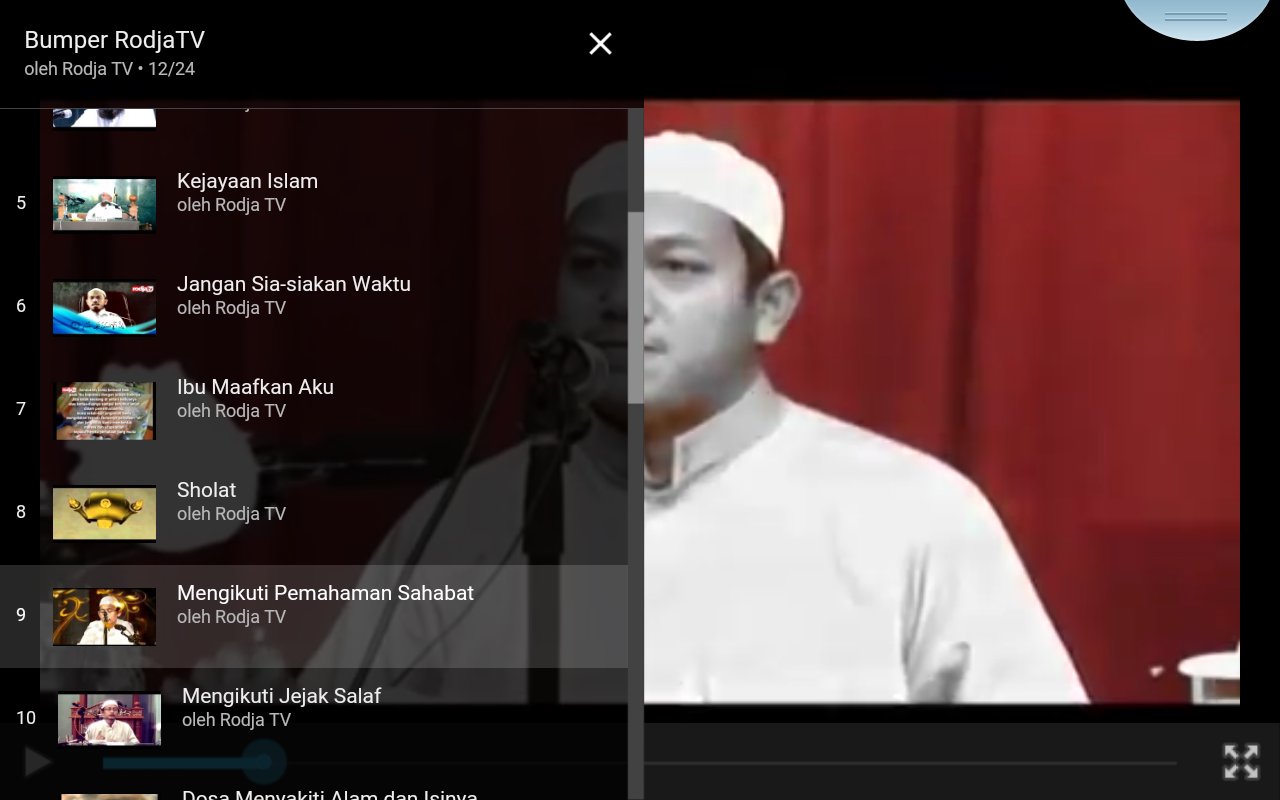The image size is (1280, 800).
Task: Click playlist item number 5
Action: click(21, 203)
